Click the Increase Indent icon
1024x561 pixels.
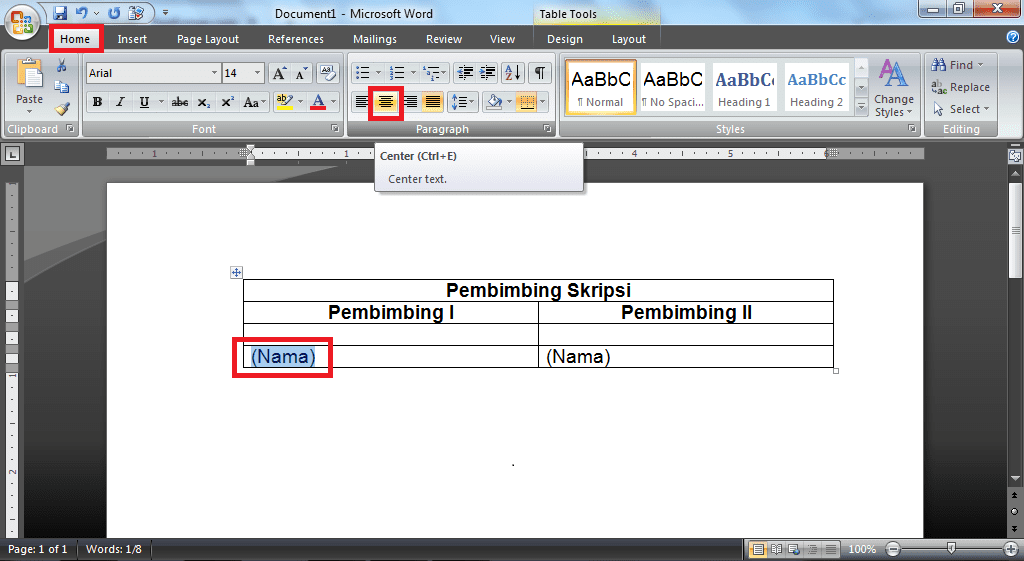[x=488, y=73]
